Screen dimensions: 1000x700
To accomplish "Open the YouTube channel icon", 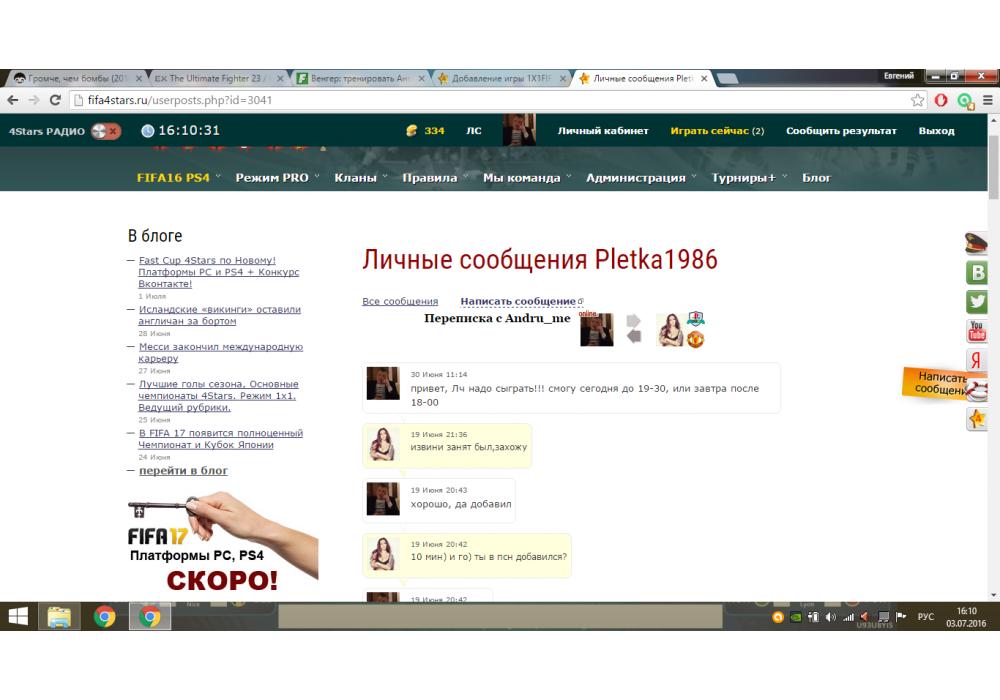I will 977,331.
